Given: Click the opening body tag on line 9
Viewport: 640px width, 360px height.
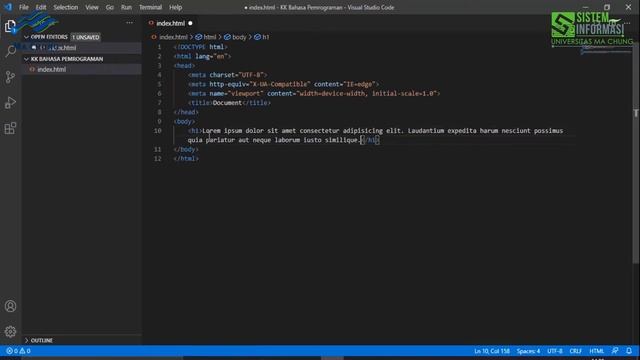Looking at the screenshot, I should (184, 122).
